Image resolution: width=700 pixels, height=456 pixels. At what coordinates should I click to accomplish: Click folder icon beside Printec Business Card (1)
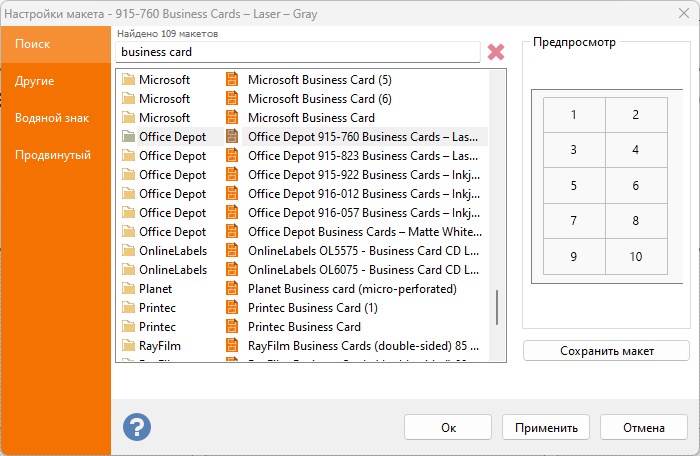point(129,308)
